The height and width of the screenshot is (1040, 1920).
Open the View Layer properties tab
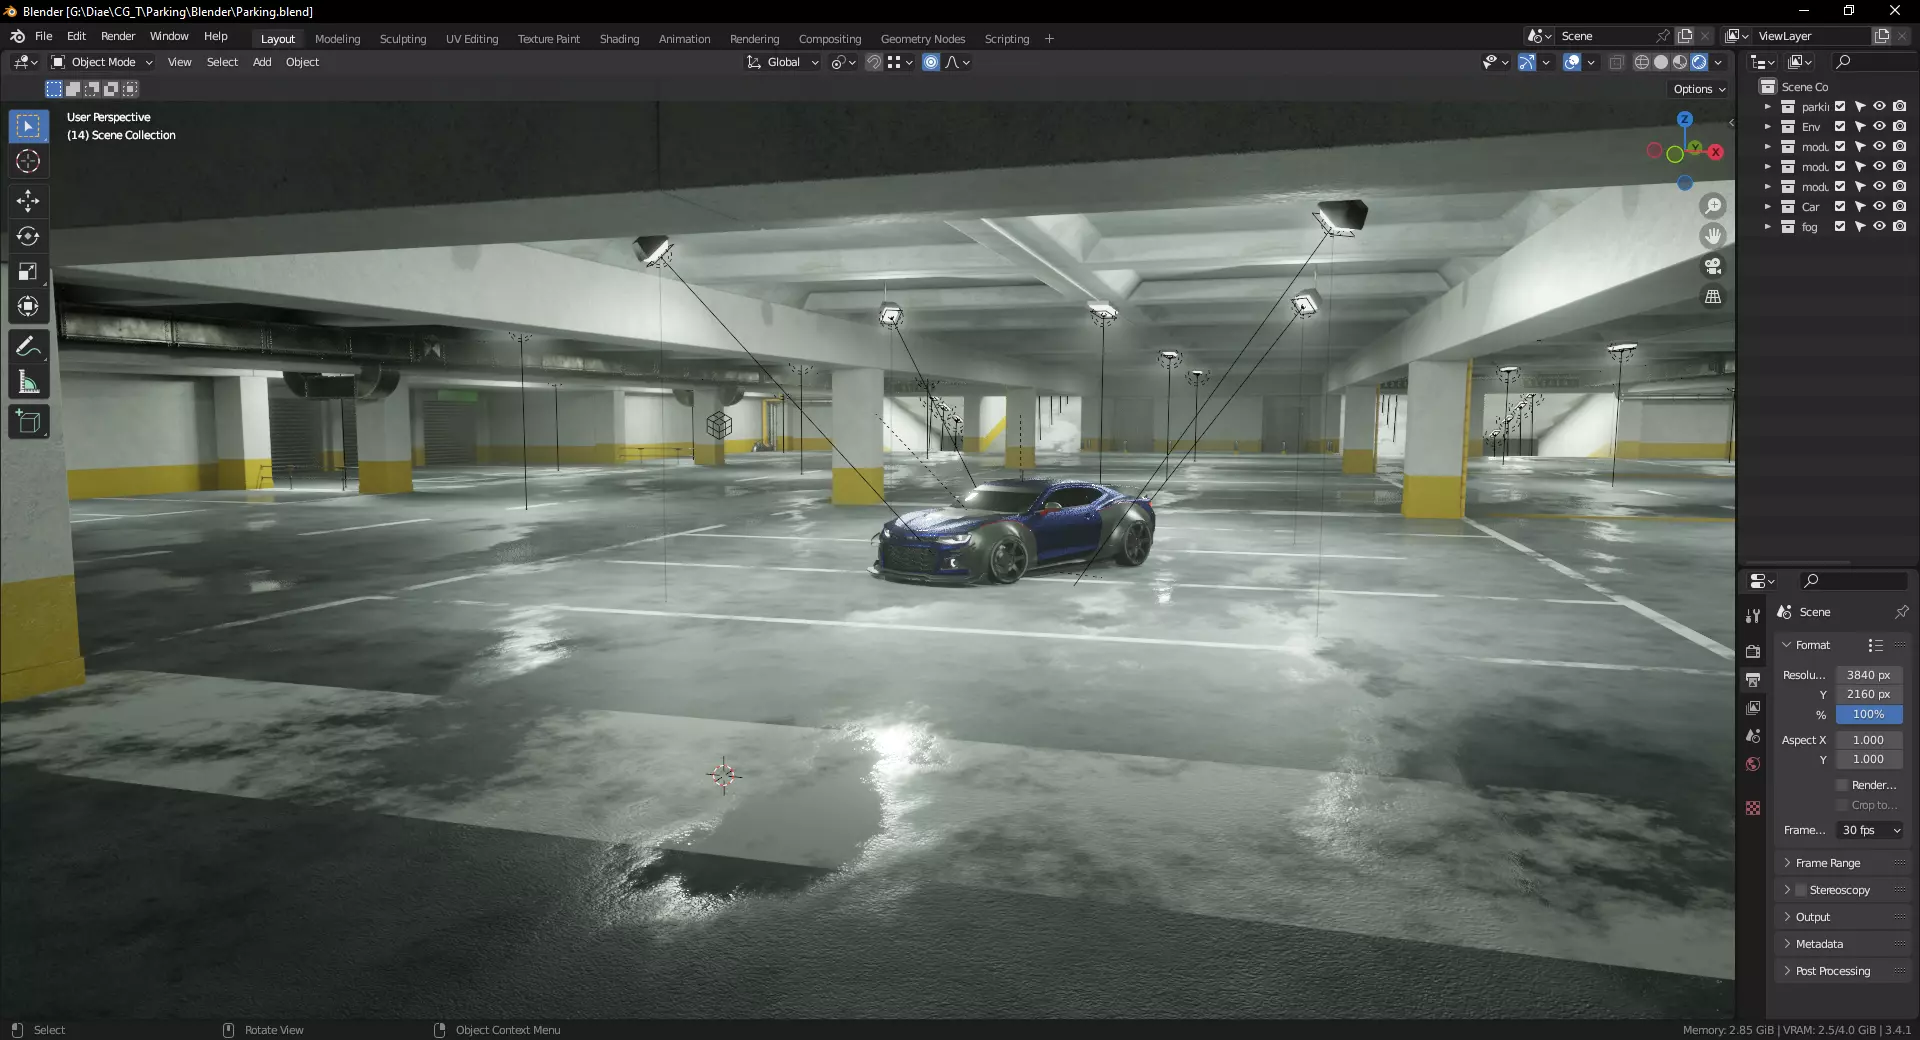1753,708
